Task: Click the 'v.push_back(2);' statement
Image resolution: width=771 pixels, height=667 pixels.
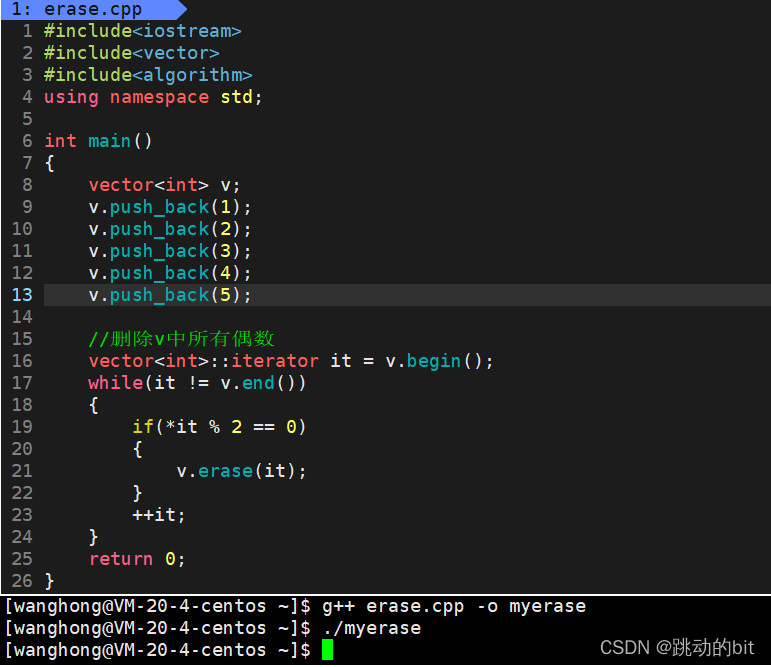Action: [x=170, y=229]
